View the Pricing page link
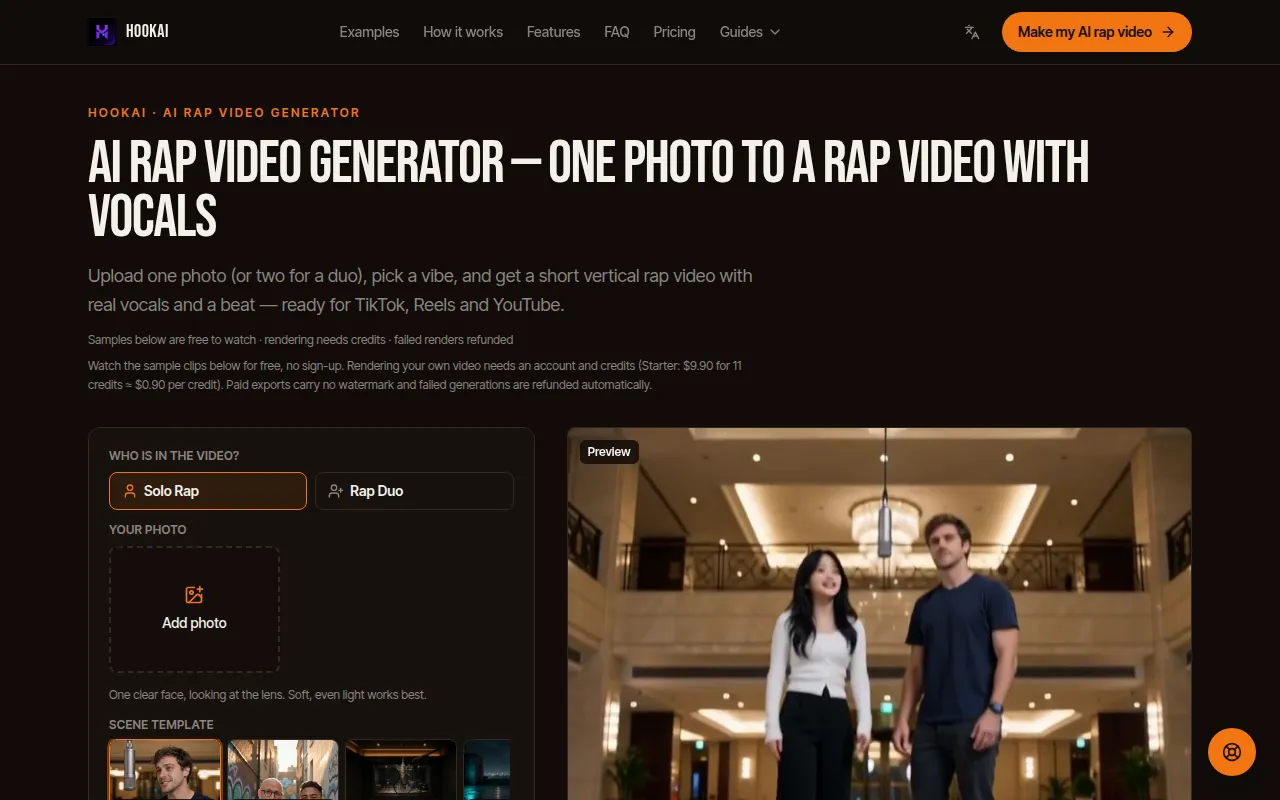Image resolution: width=1280 pixels, height=800 pixels. tap(674, 32)
